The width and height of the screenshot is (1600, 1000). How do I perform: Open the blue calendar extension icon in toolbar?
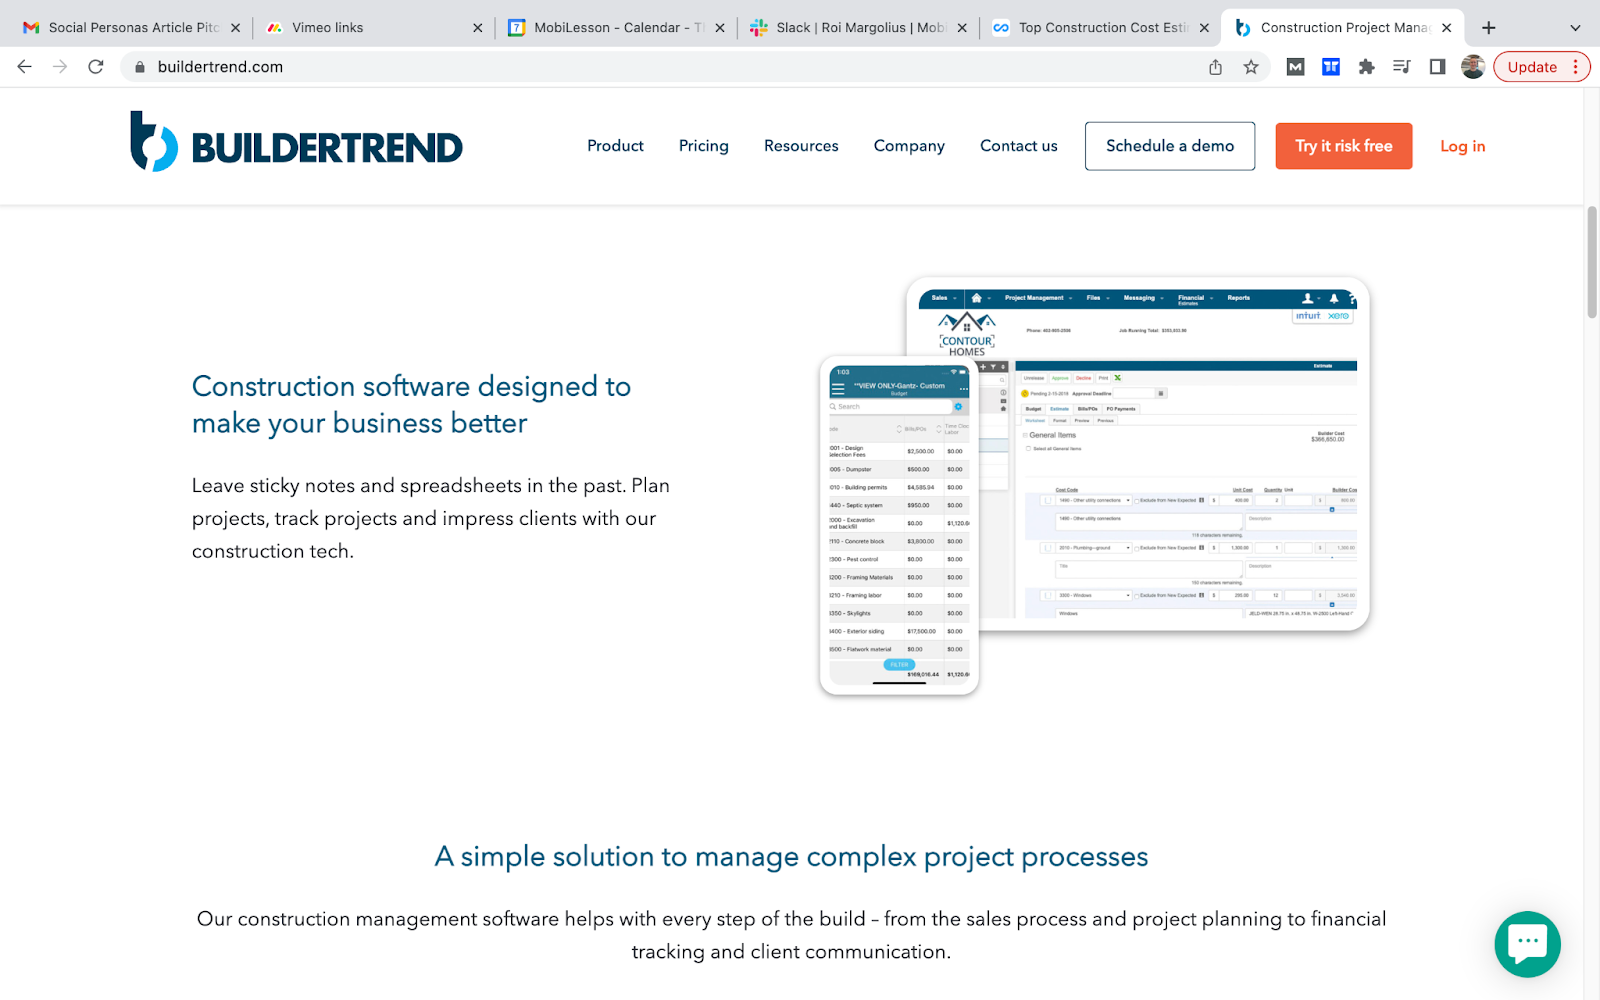point(1331,67)
